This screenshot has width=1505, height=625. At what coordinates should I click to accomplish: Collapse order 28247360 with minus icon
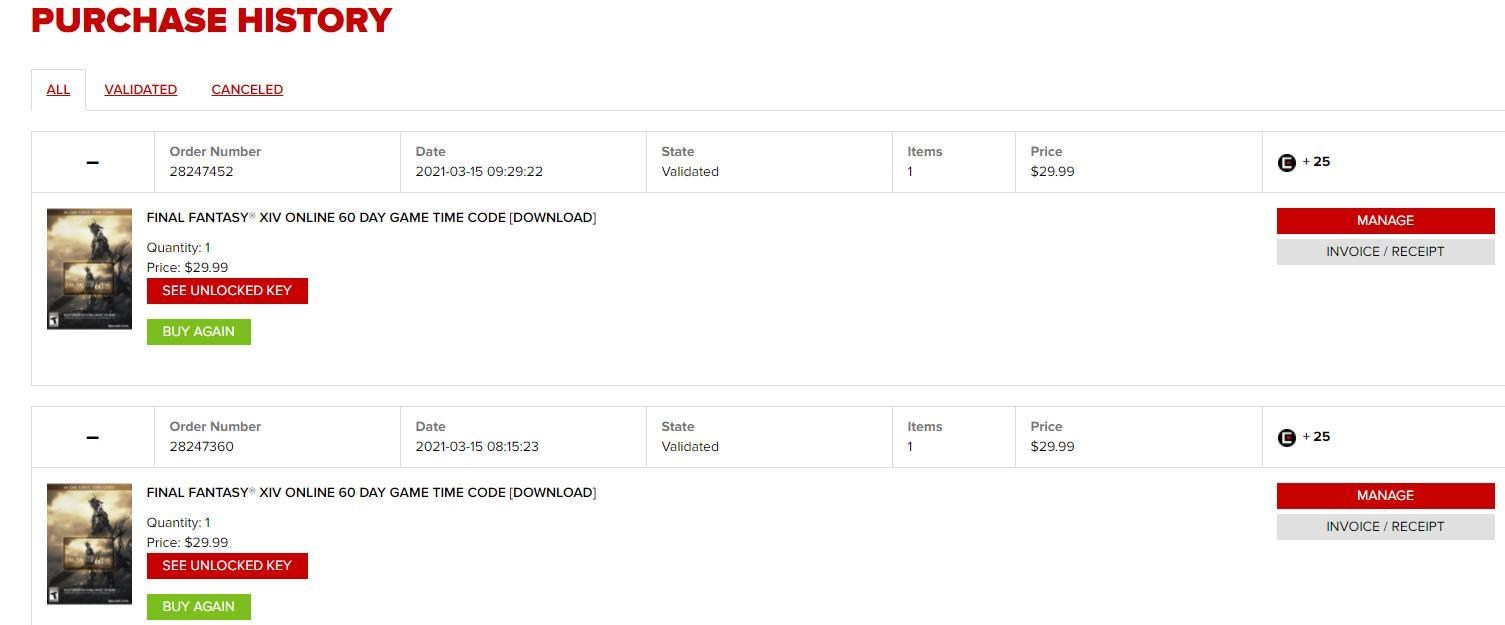tap(92, 437)
